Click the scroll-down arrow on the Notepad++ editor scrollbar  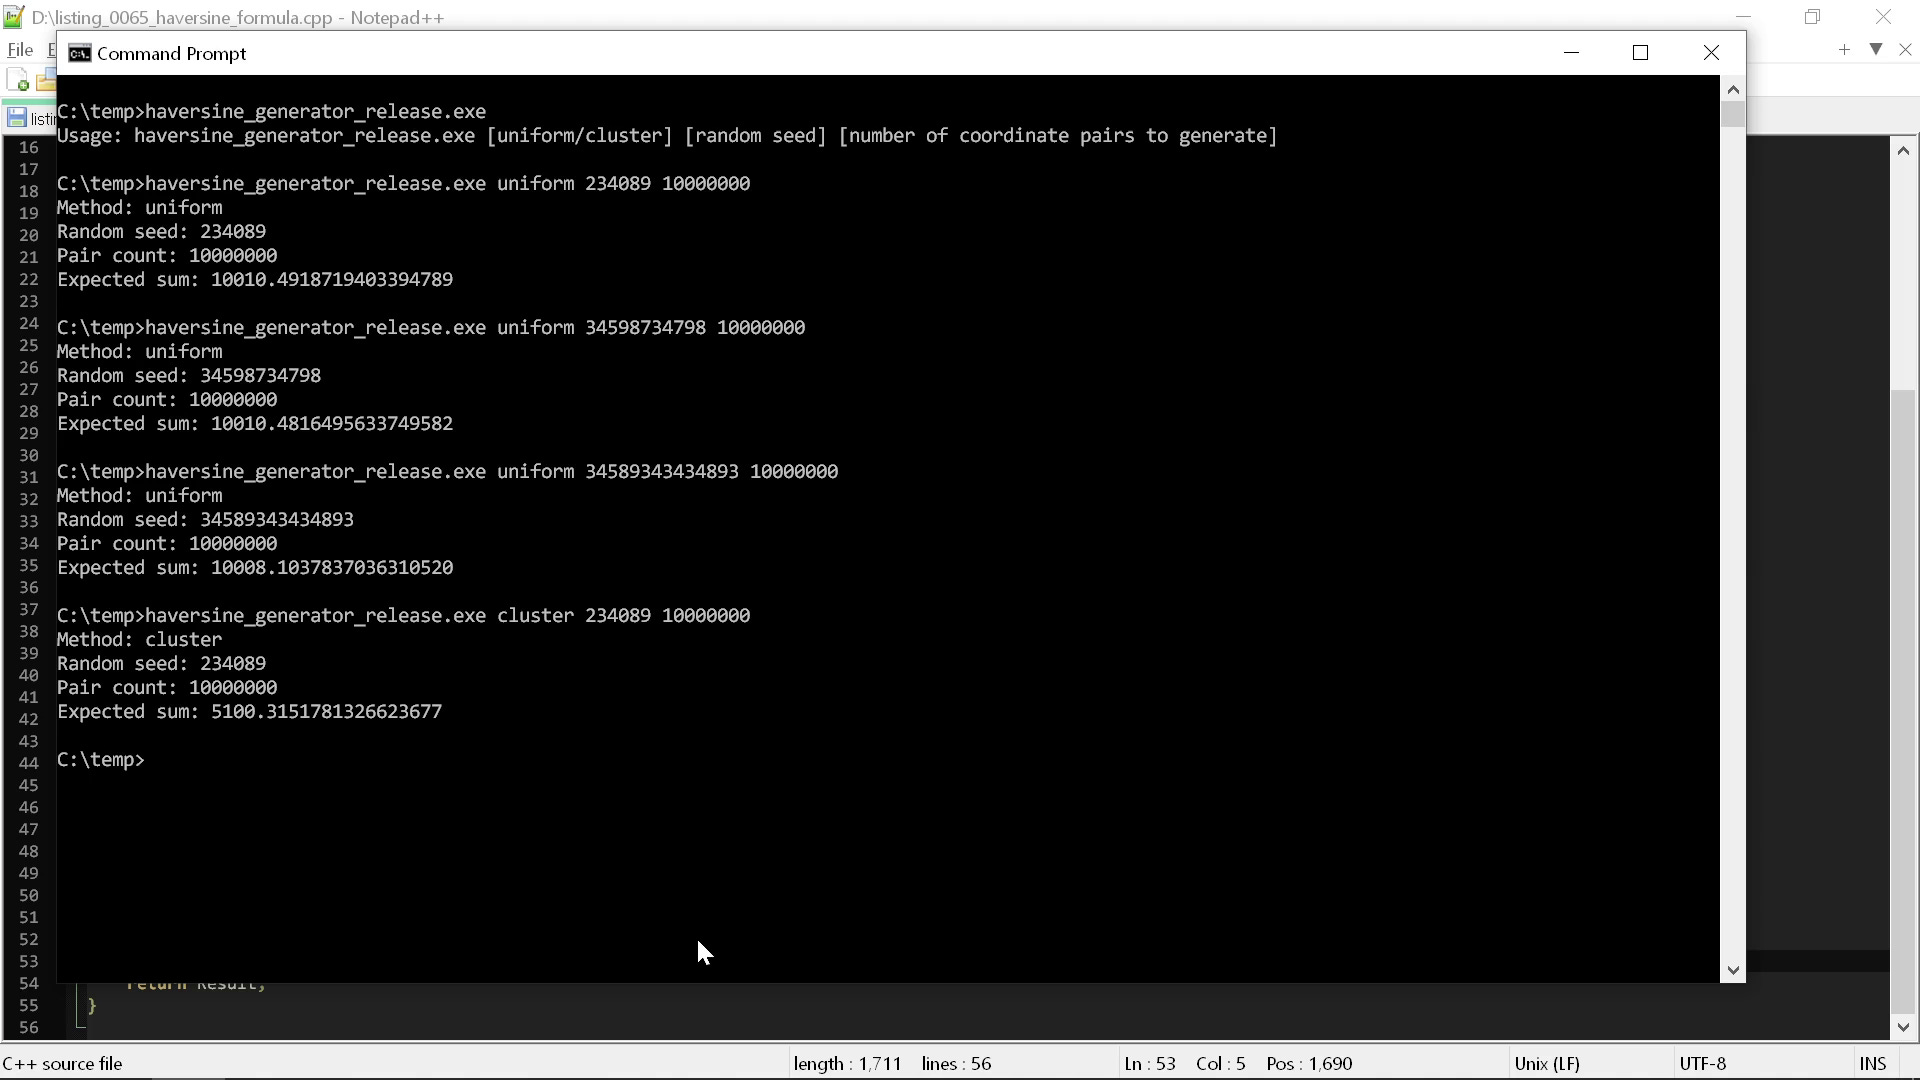(x=1904, y=1027)
